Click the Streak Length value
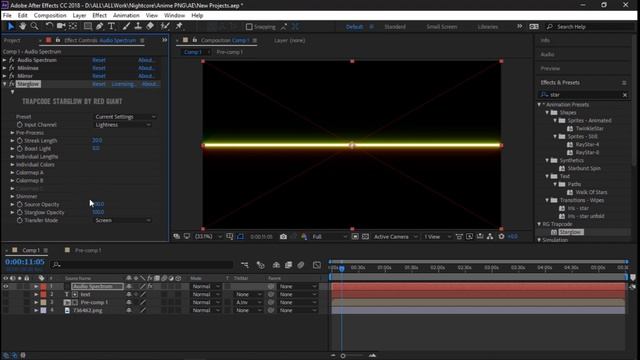Screen dimensions: 640x360 coord(97,140)
